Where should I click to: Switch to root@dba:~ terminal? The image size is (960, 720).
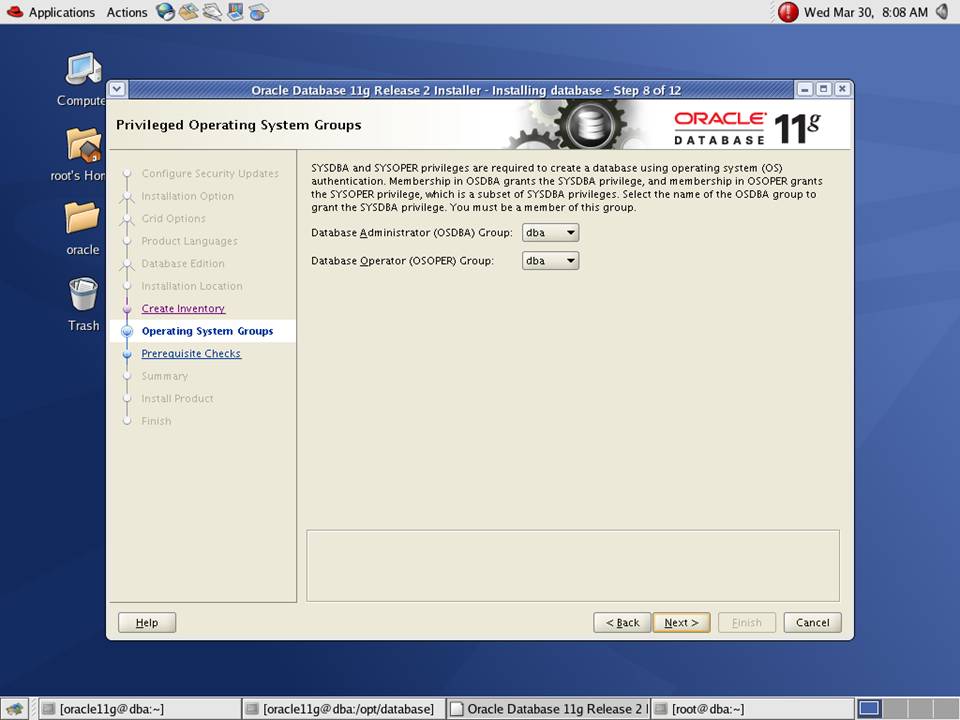point(752,709)
